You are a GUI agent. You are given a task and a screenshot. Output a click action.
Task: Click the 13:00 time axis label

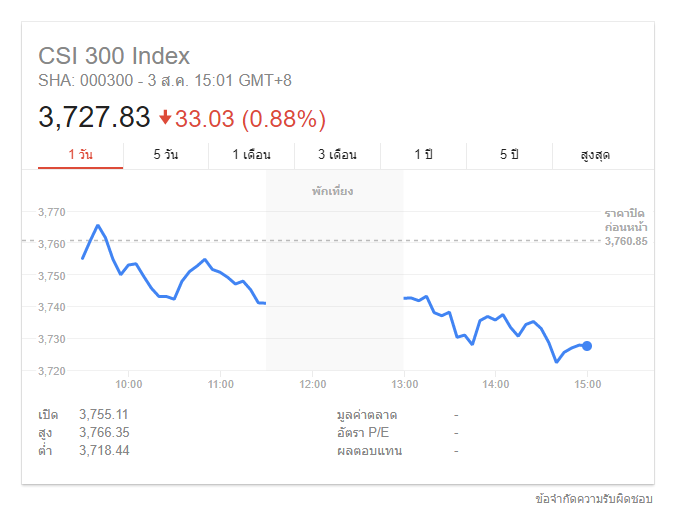point(404,384)
